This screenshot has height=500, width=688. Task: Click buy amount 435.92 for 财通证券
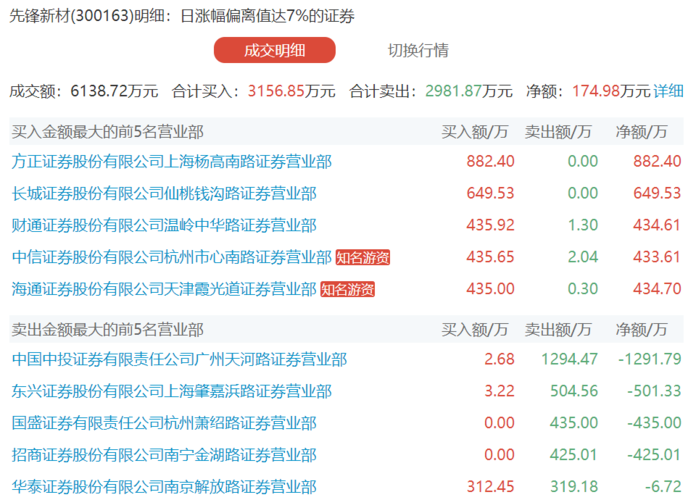pos(490,225)
